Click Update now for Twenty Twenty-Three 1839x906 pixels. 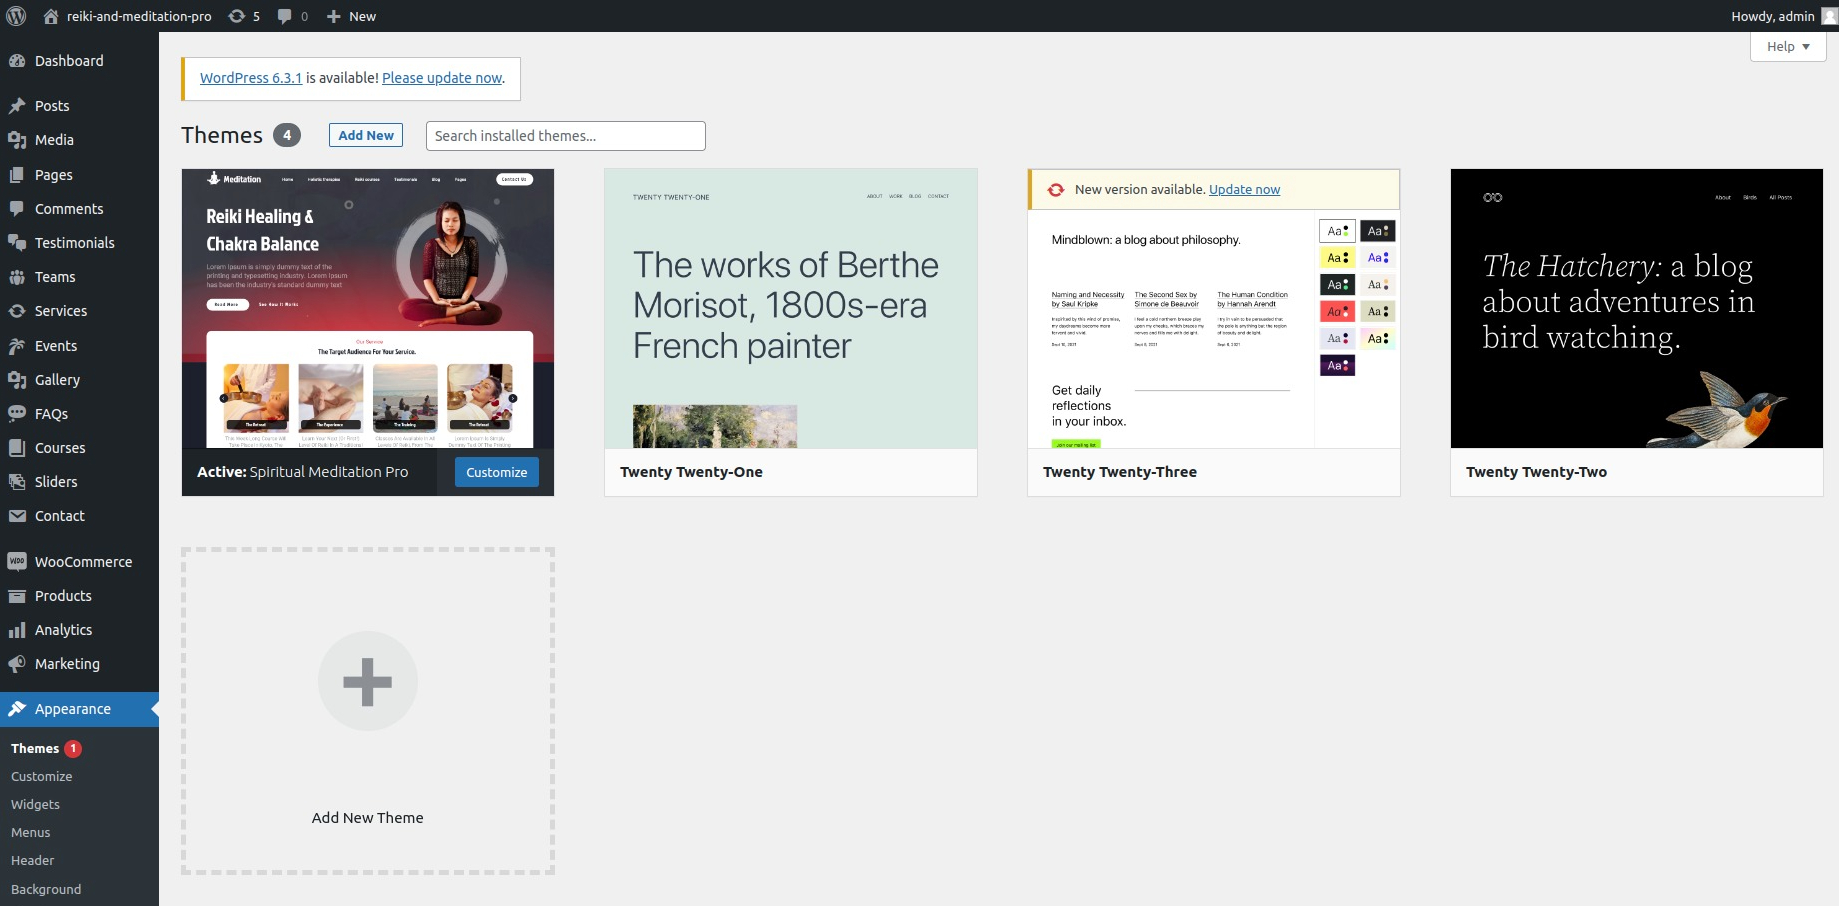tap(1244, 189)
